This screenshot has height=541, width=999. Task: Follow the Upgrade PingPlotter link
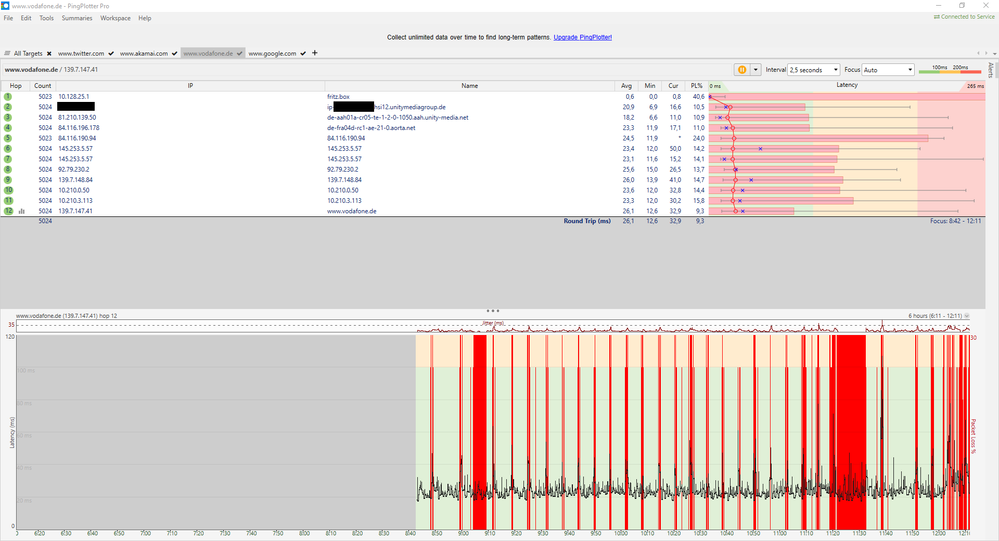[582, 38]
